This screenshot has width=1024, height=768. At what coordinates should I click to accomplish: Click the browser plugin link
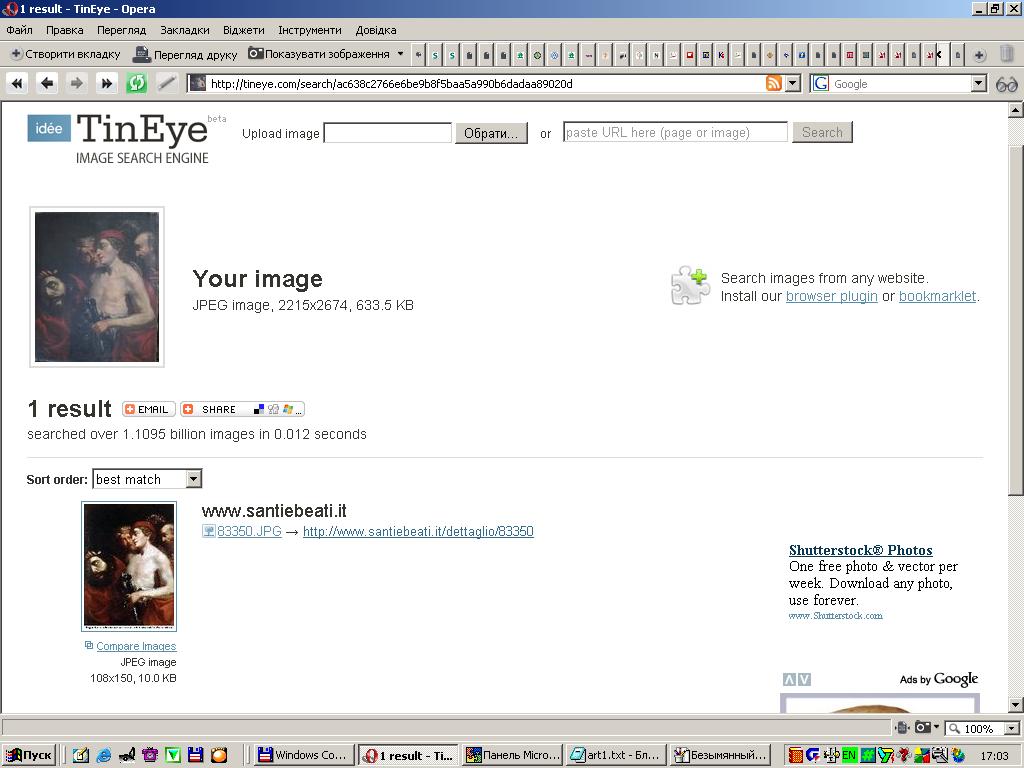(831, 296)
